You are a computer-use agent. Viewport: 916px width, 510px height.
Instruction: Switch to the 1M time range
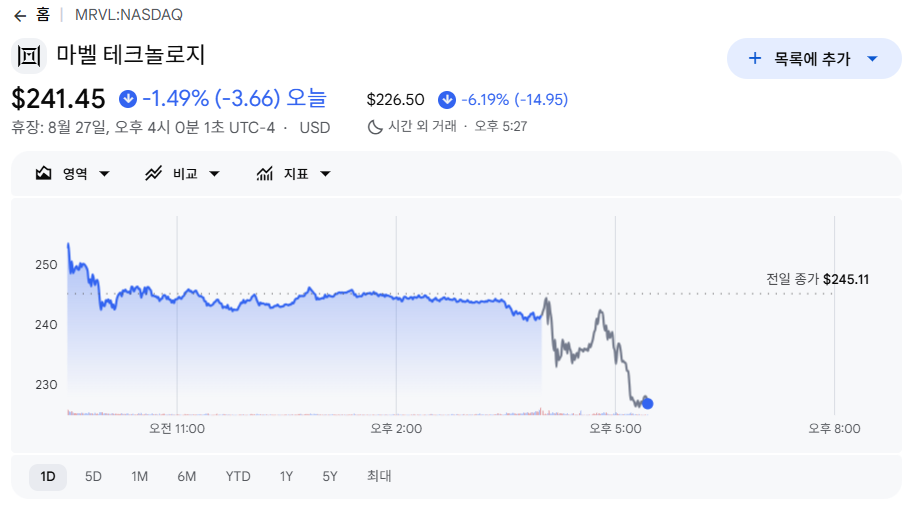(x=139, y=477)
